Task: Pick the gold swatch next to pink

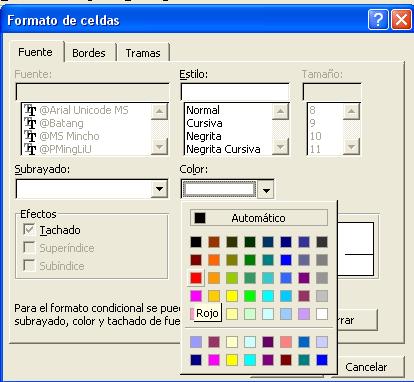Action: point(214,296)
